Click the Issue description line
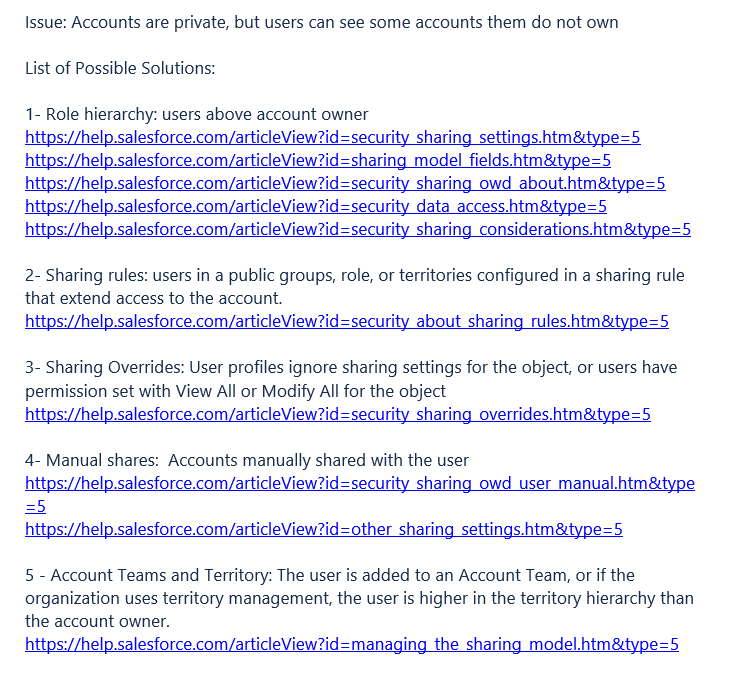Viewport: 743px width, 676px height. [x=321, y=22]
